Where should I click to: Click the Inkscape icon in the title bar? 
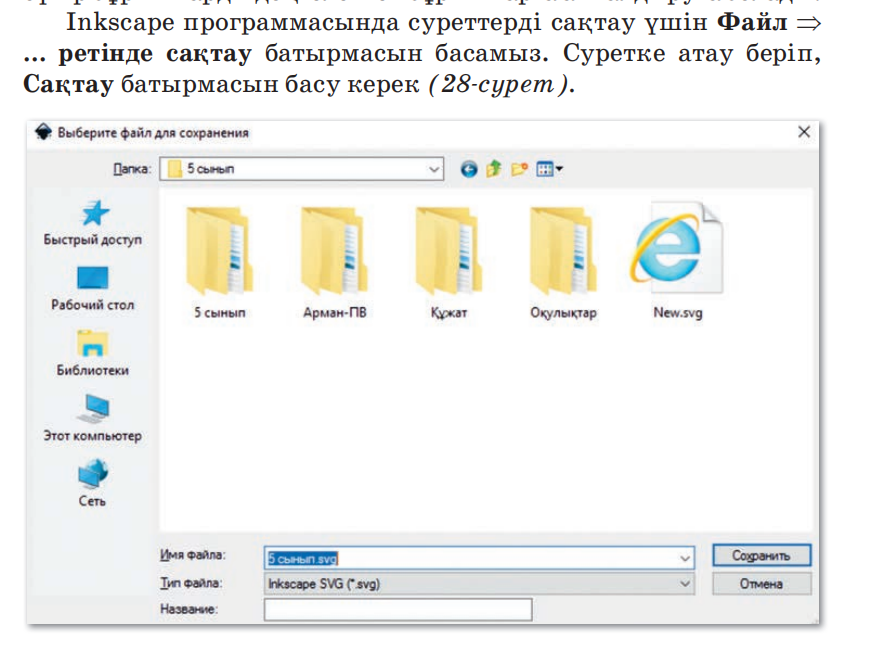(x=43, y=132)
